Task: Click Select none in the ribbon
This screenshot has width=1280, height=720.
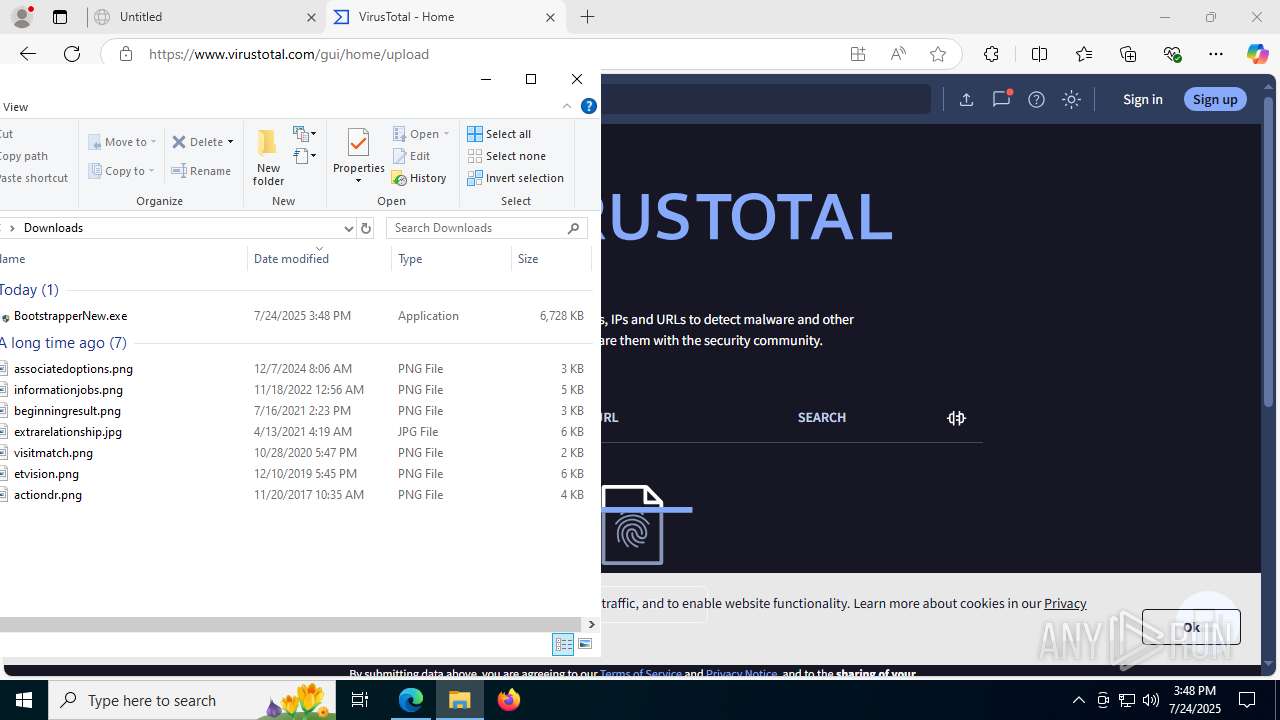Action: (507, 156)
